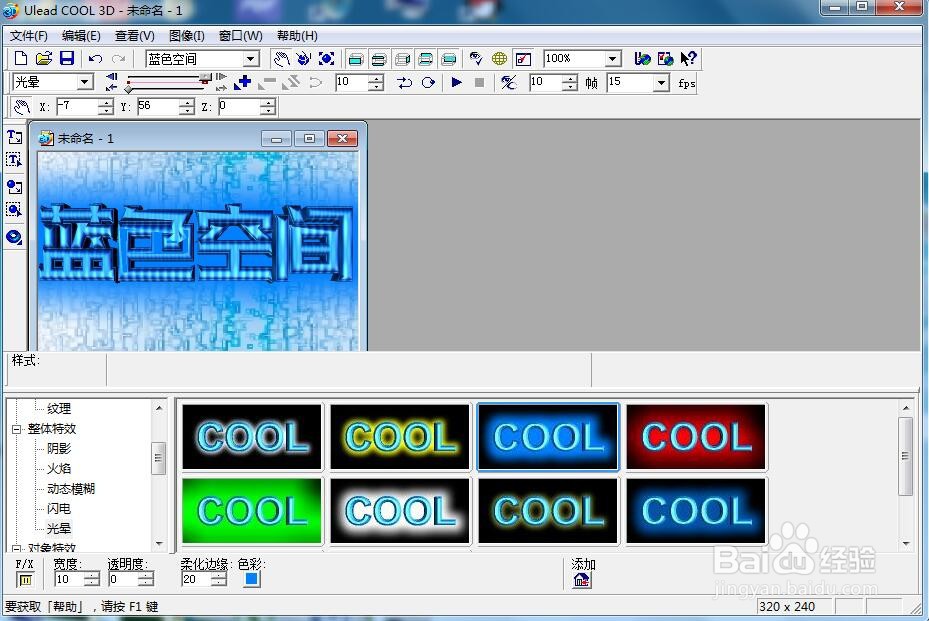Screen dimensions: 929x621
Task: Open the 15 fps rate dropdown
Action: coord(661,82)
